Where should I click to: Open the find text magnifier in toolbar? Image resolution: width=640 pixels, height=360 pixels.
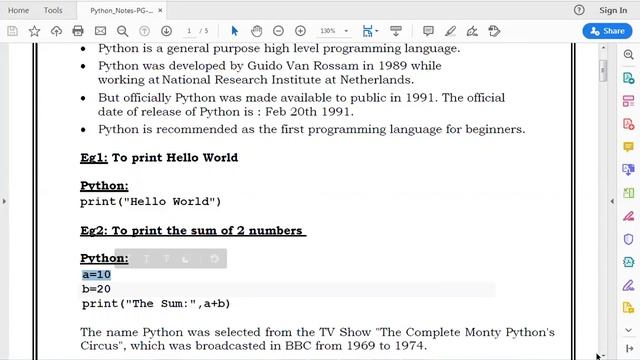[x=122, y=31]
